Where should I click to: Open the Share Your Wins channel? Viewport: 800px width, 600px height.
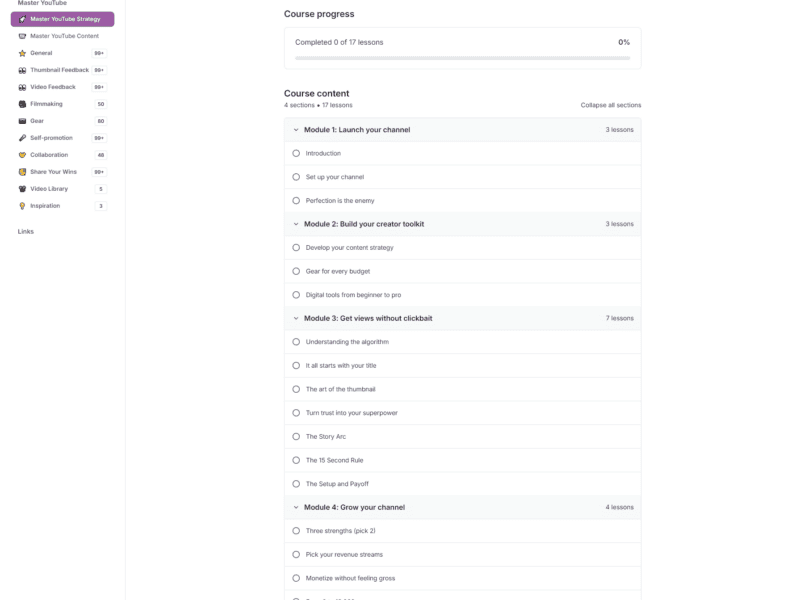coord(60,171)
